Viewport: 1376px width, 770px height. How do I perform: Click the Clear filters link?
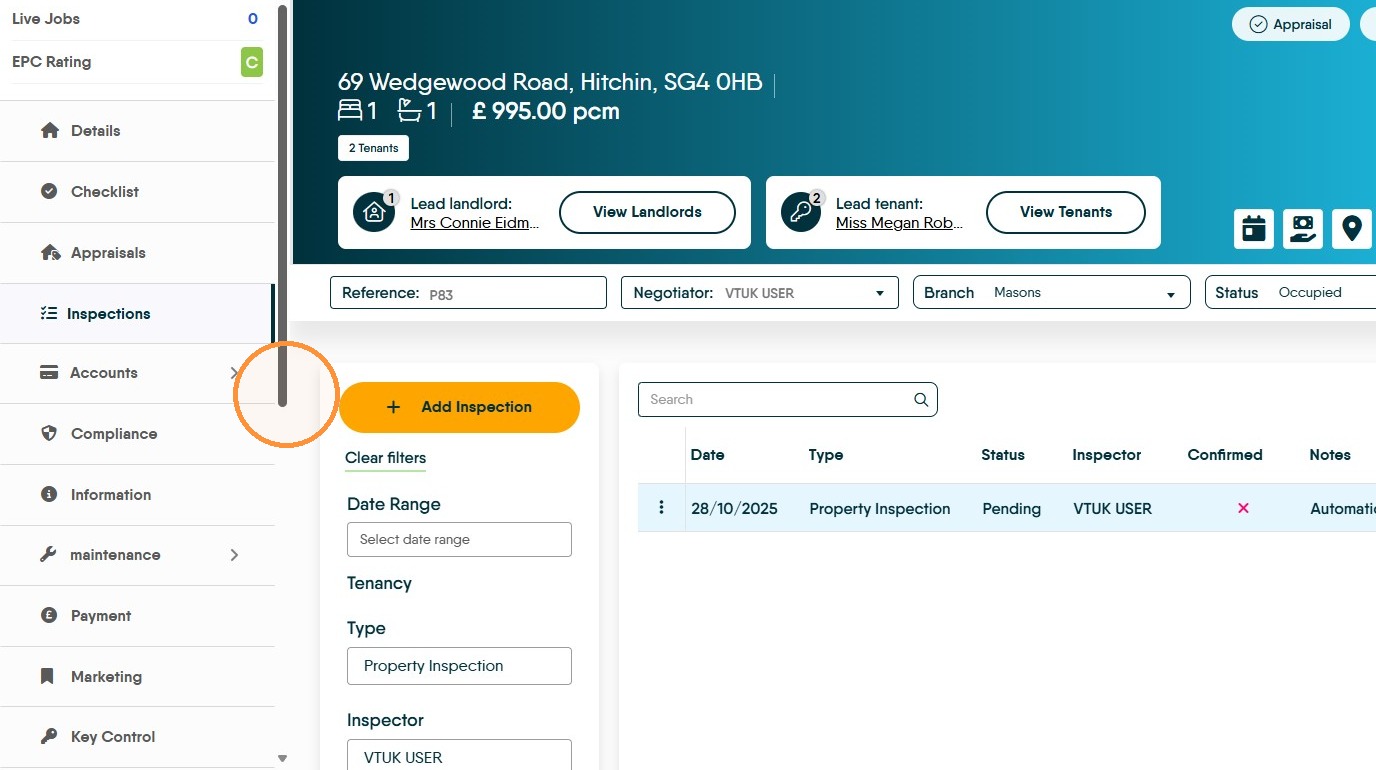point(385,458)
